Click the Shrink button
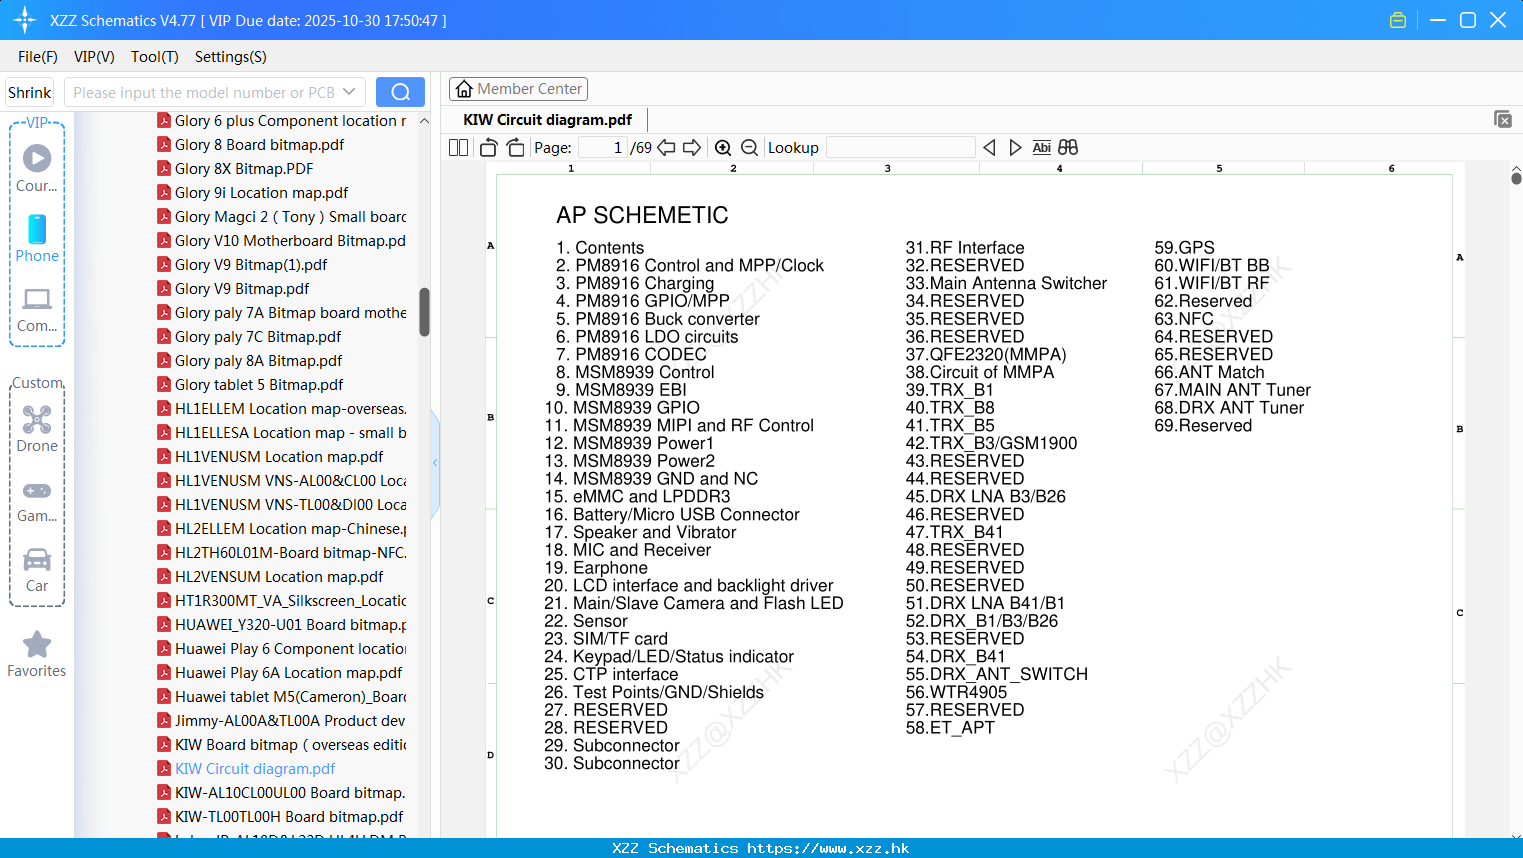Screen dimensions: 1523x858 [x=29, y=92]
